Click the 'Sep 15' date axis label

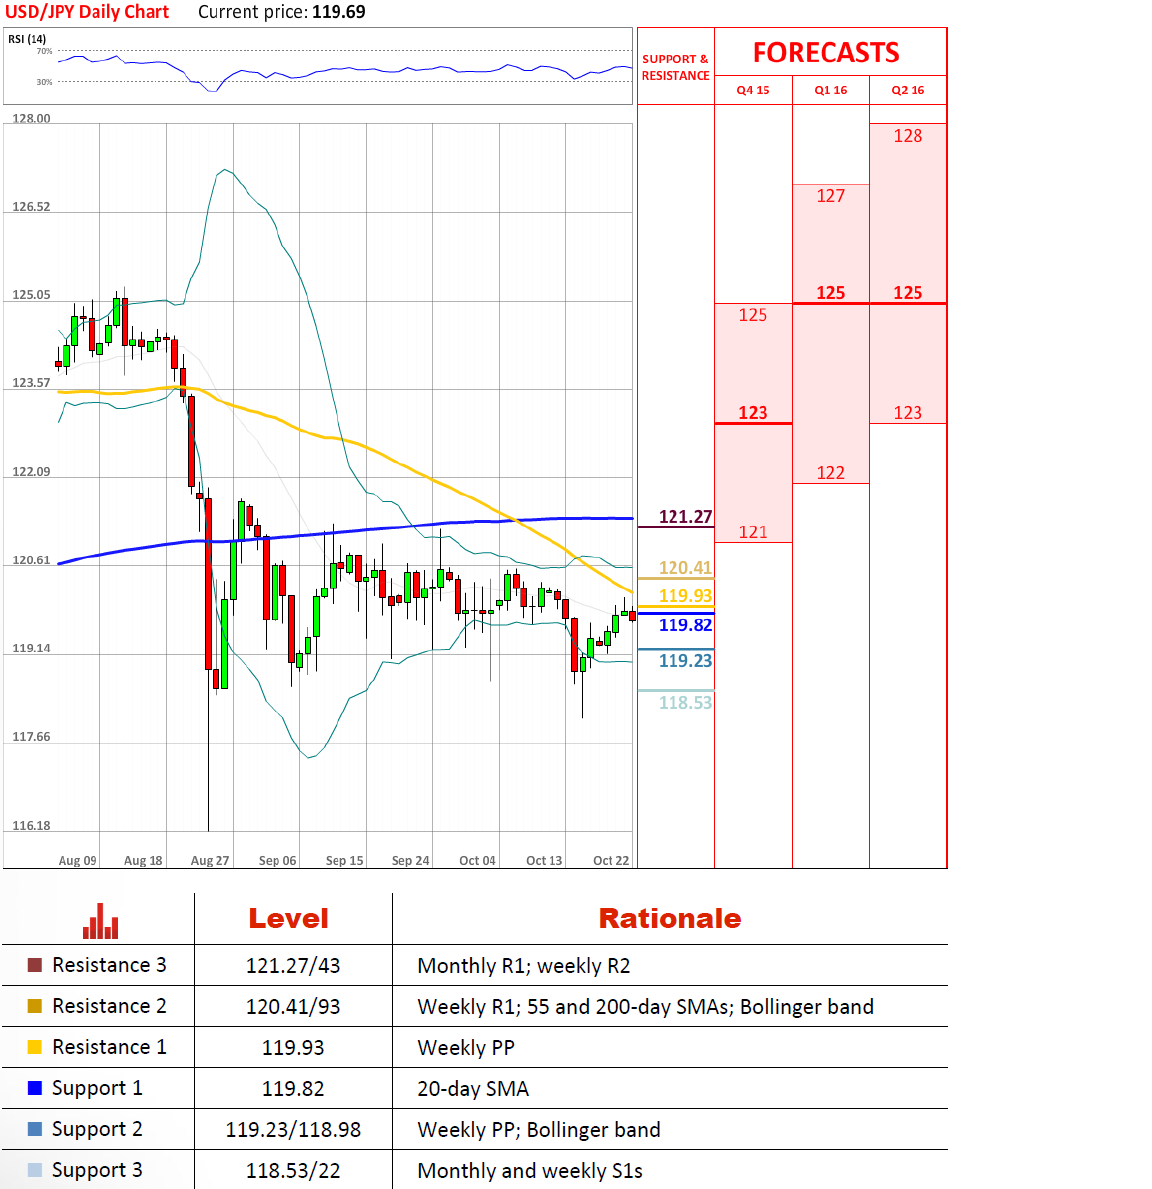coord(344,861)
